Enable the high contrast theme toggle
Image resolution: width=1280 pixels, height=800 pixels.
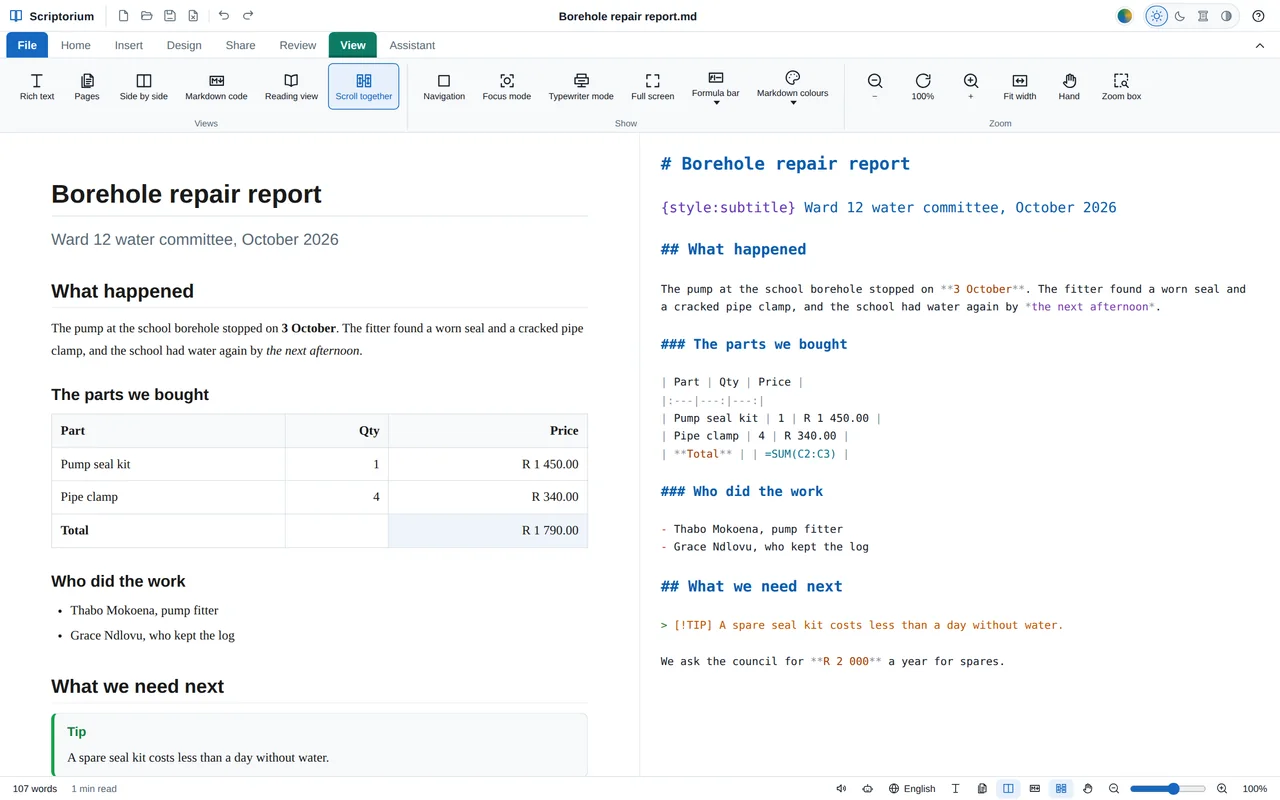(x=1226, y=16)
